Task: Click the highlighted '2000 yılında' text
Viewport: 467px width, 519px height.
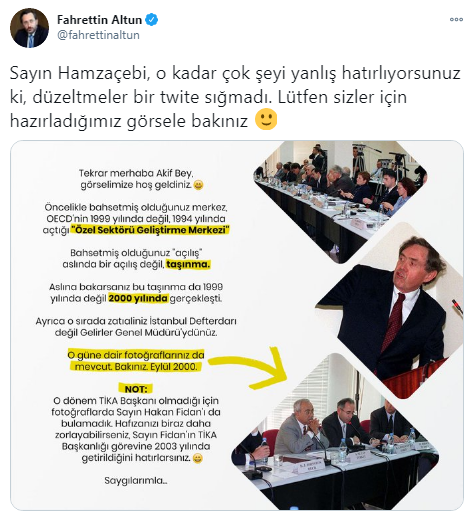Action: [138, 298]
